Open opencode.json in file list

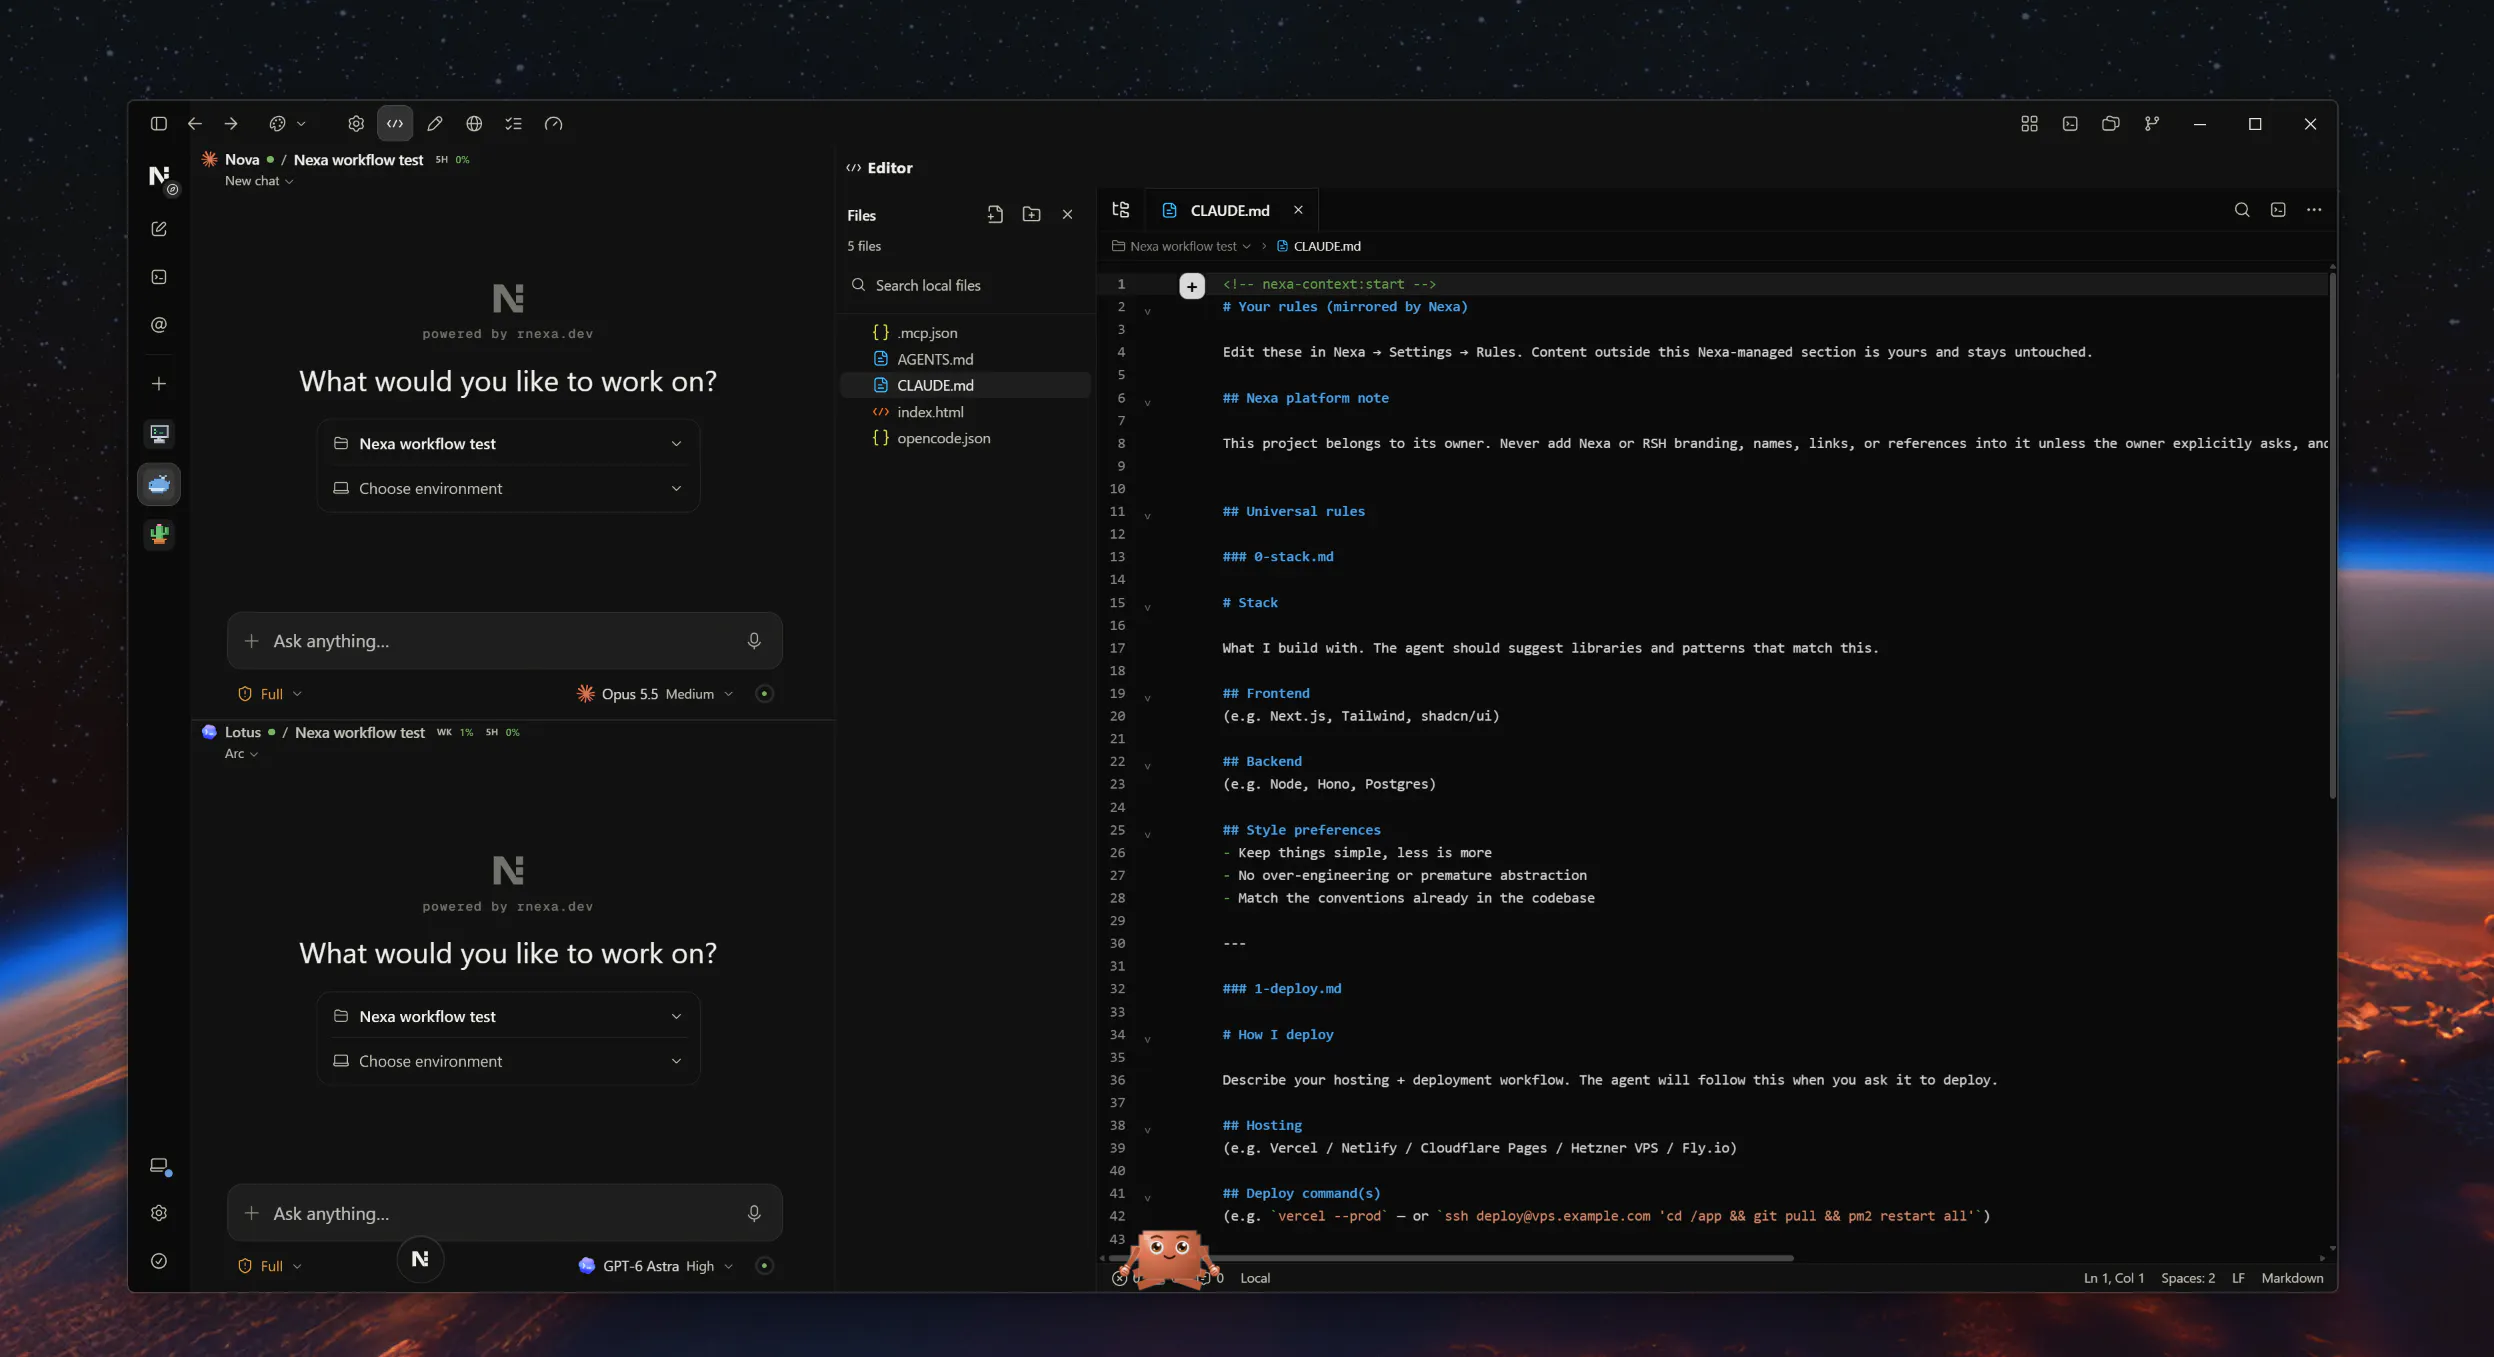(x=965, y=439)
